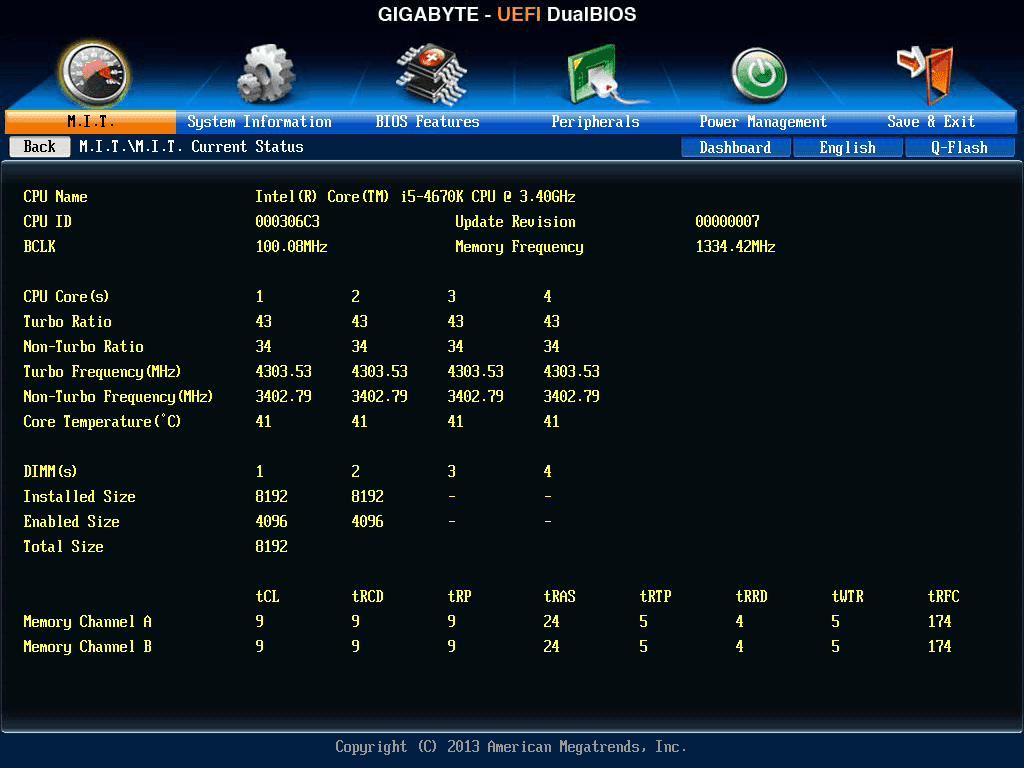Open the Save & Exit tab
The width and height of the screenshot is (1024, 768).
[x=931, y=121]
